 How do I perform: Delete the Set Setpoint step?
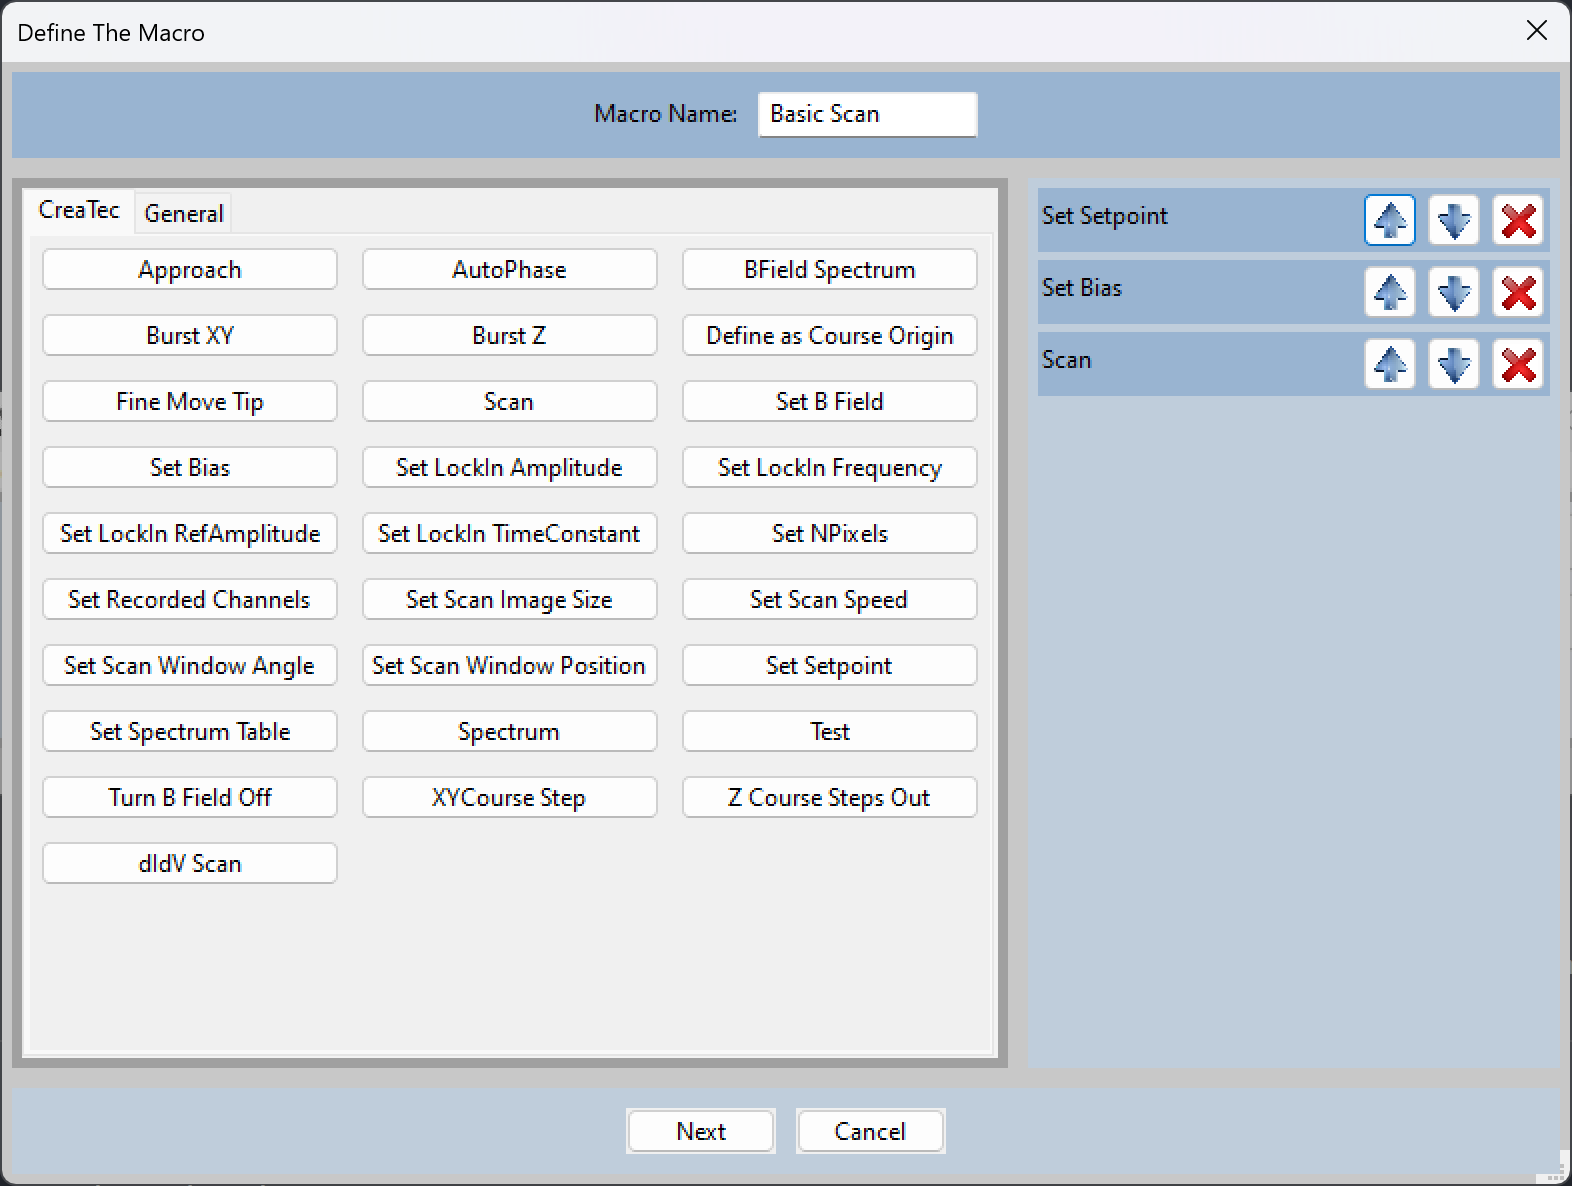click(x=1518, y=220)
